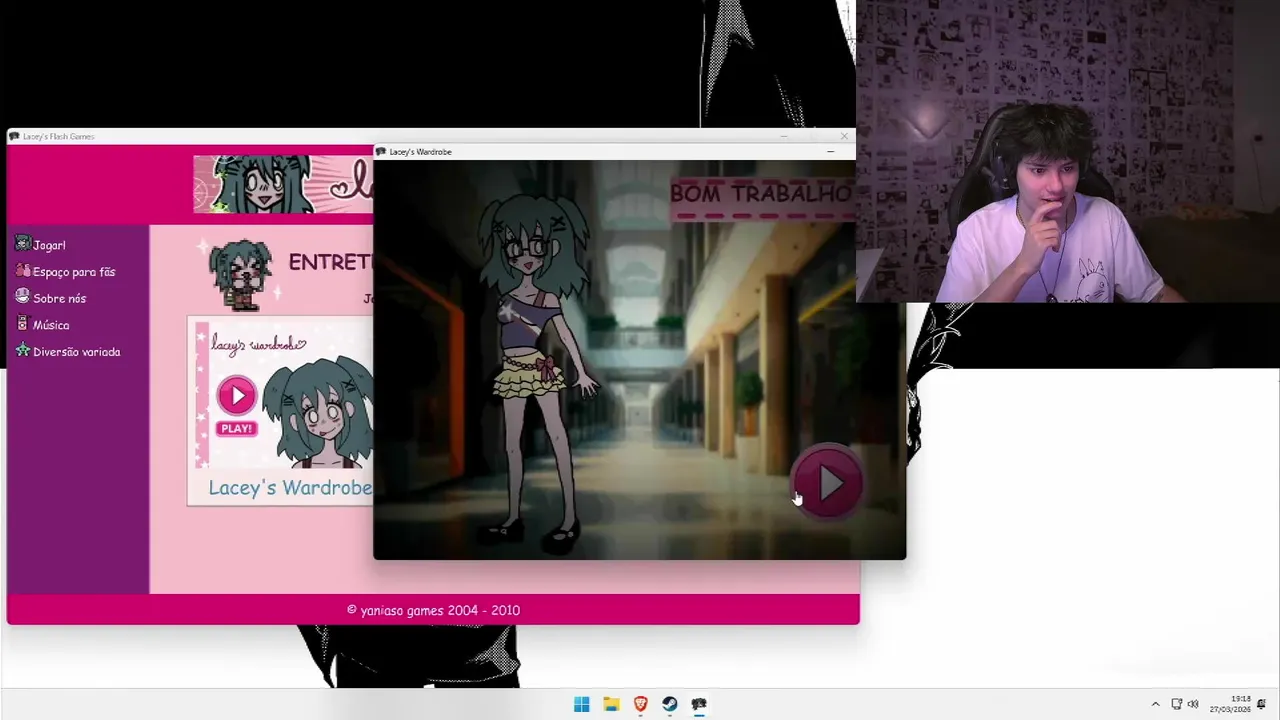This screenshot has width=1280, height=720.
Task: Open Brave browser from the taskbar
Action: point(640,704)
